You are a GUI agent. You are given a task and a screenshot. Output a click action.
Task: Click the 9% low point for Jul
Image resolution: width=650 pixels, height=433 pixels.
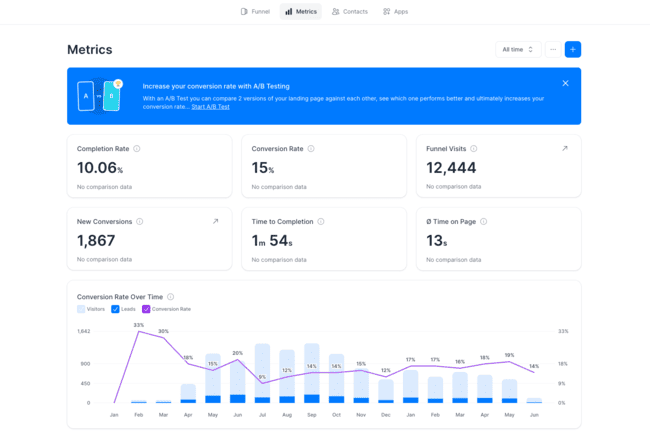click(x=262, y=382)
